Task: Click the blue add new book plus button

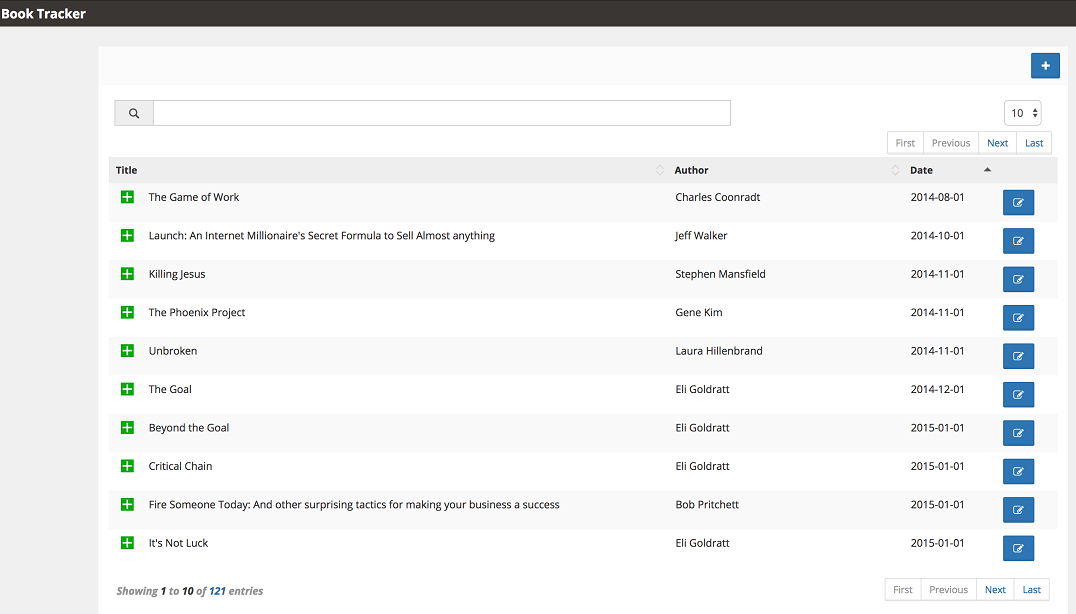Action: tap(1045, 66)
